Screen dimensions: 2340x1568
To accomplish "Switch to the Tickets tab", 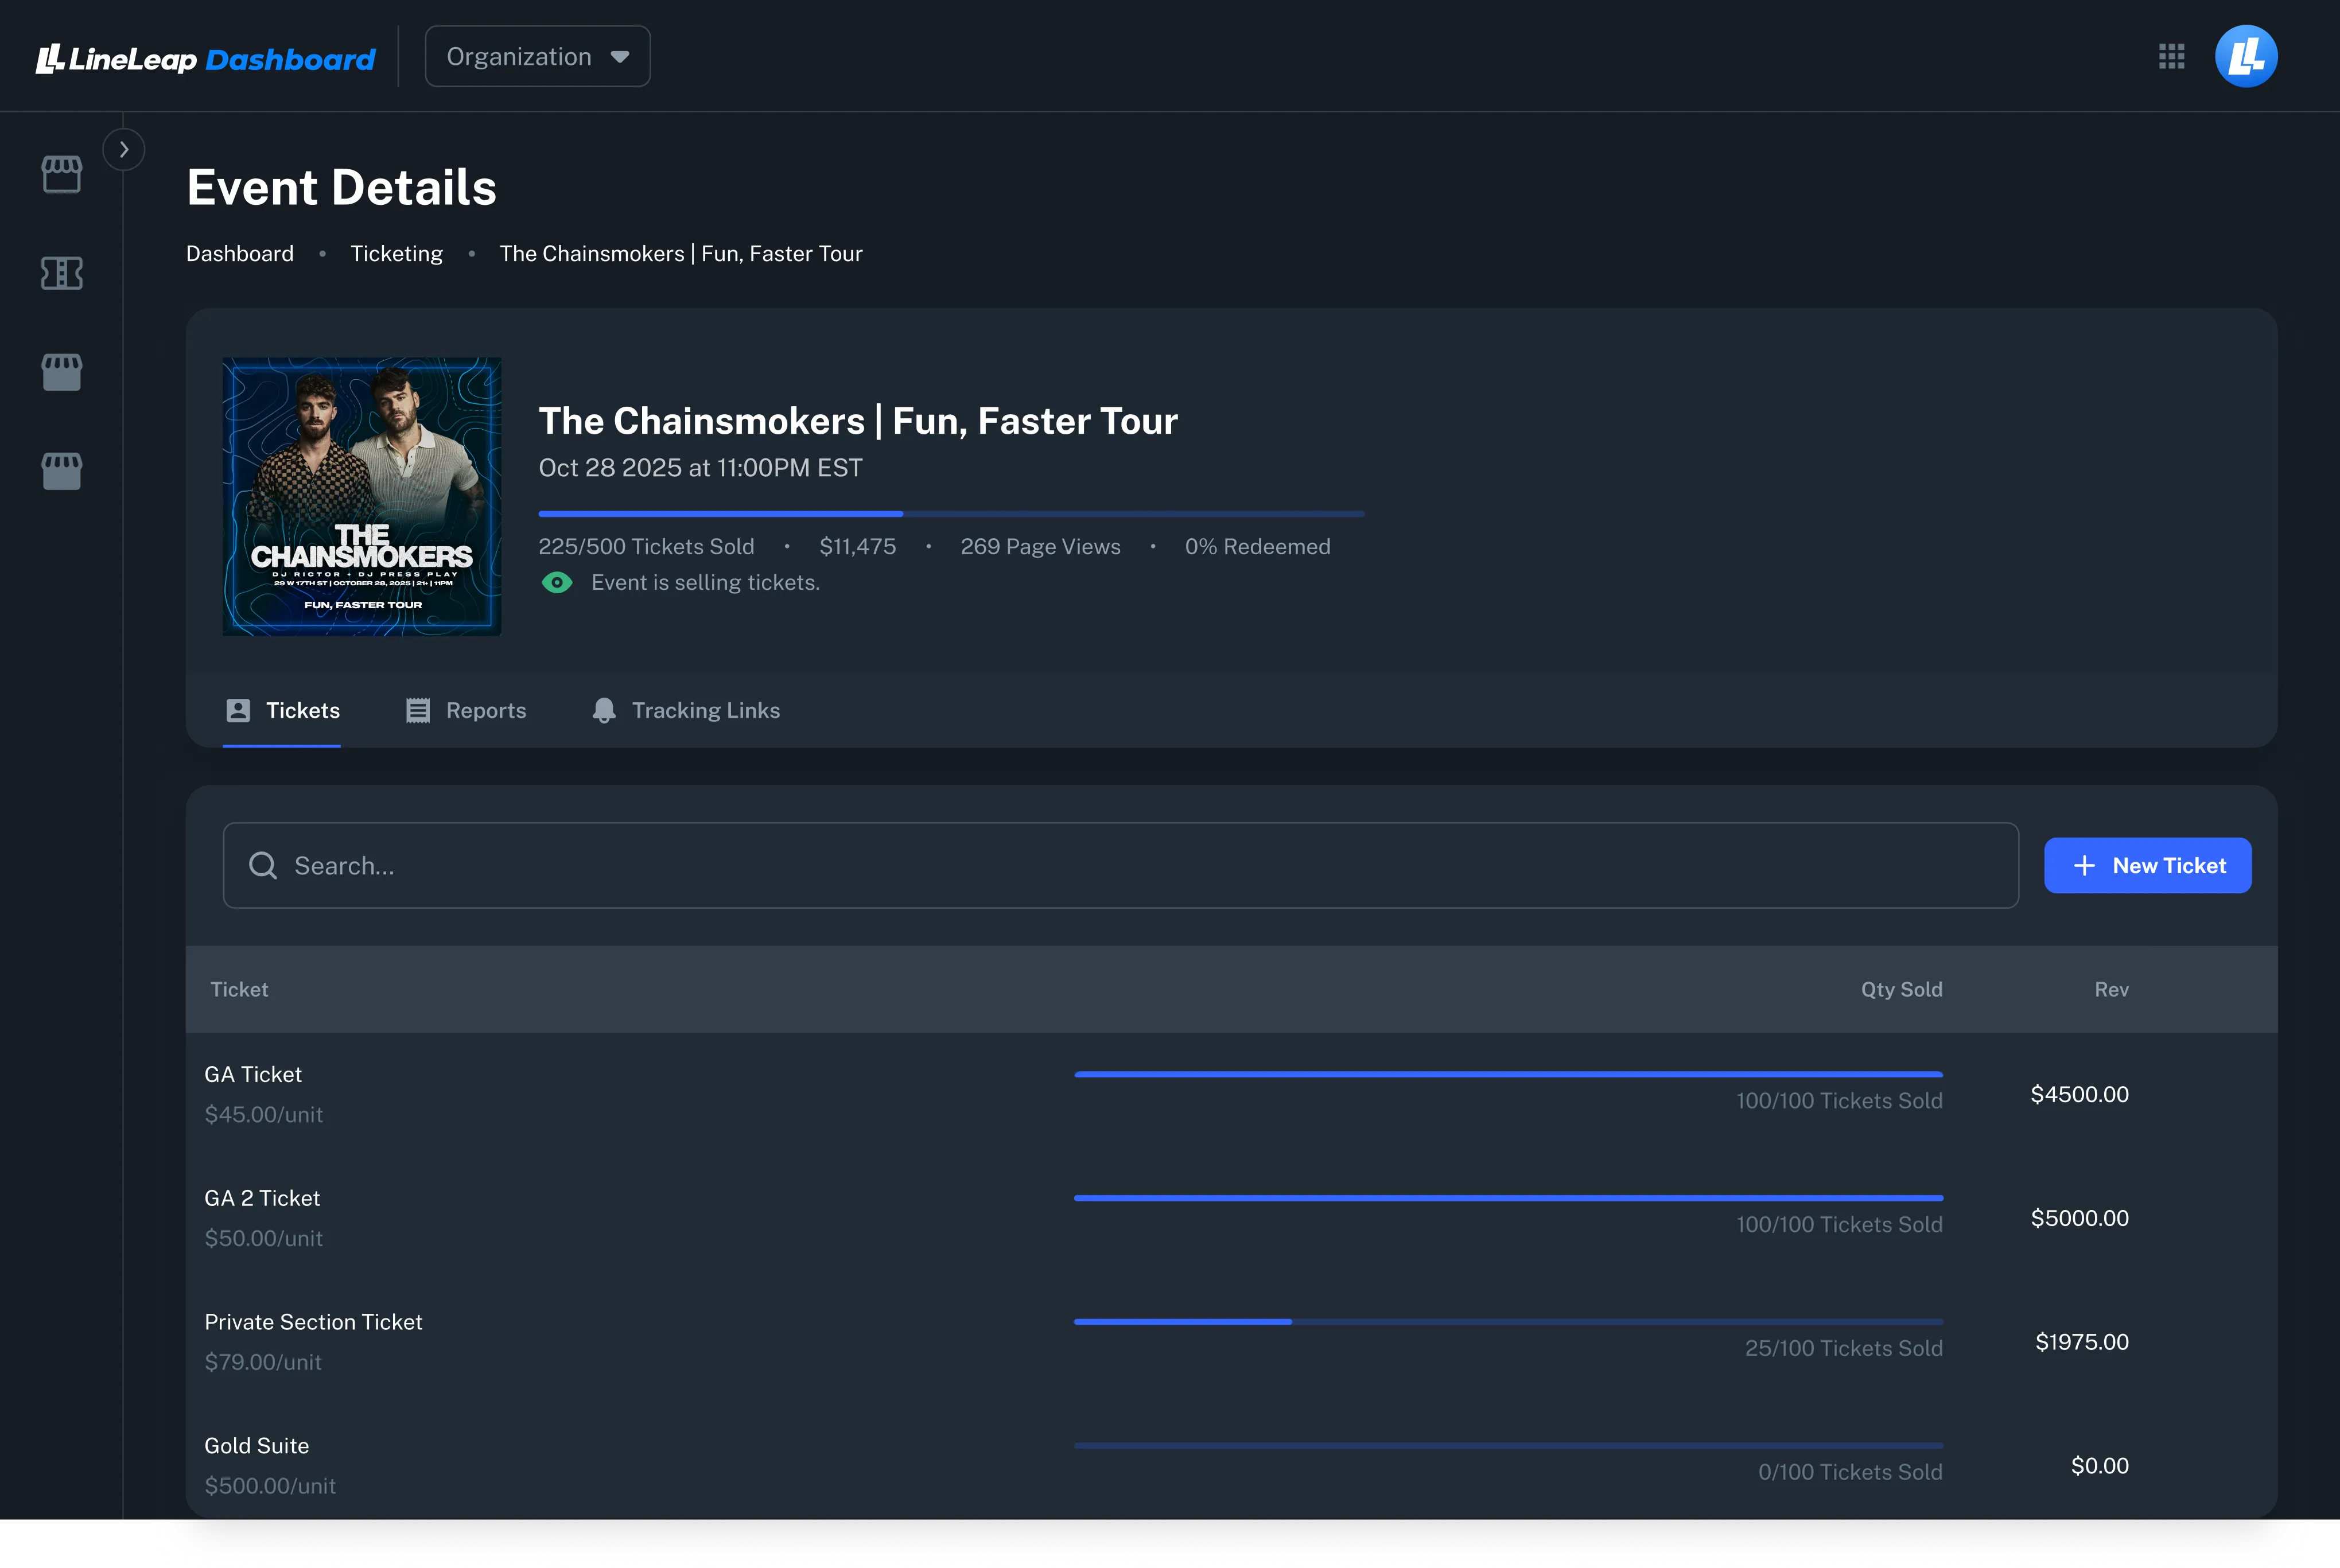I will [282, 711].
